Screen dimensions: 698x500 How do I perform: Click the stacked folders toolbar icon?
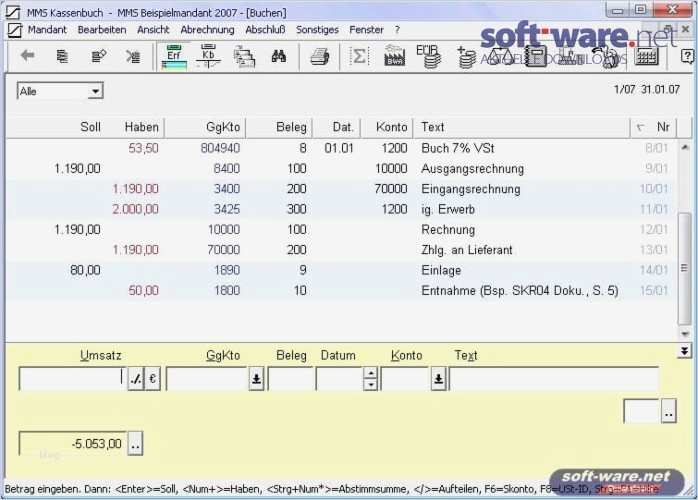[x=244, y=57]
